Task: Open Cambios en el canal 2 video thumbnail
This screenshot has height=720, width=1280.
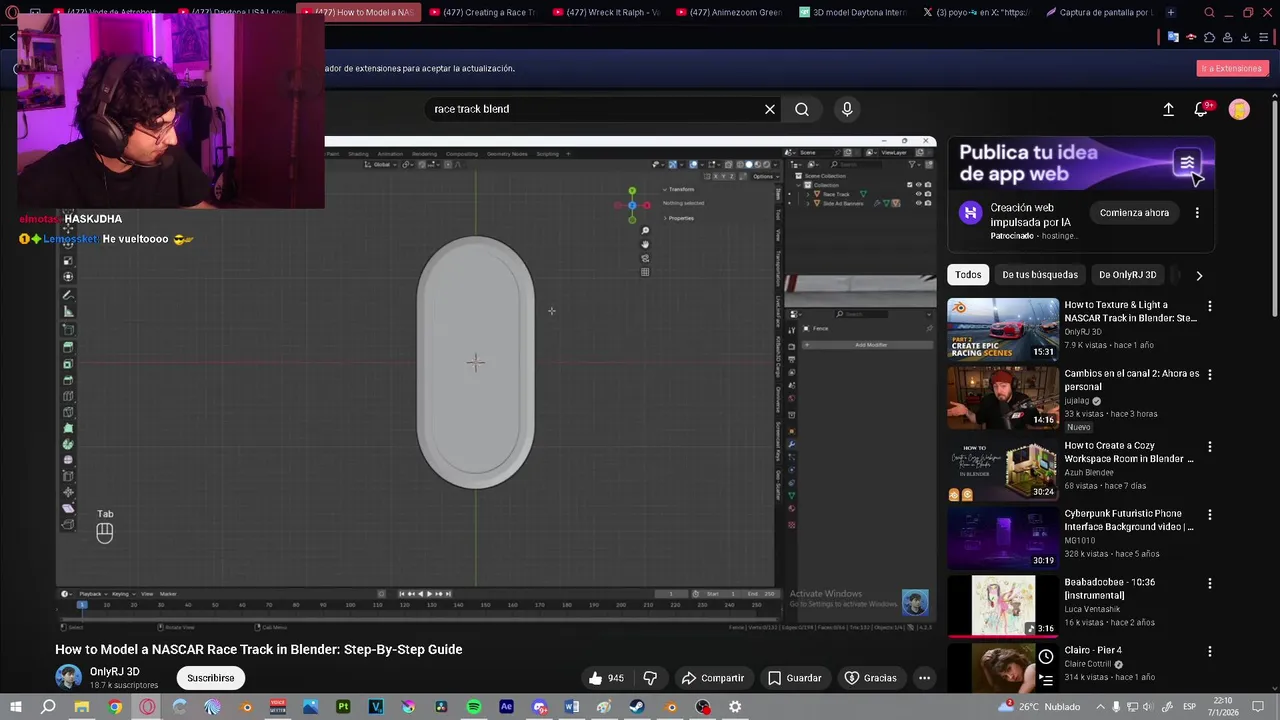Action: [1003, 397]
